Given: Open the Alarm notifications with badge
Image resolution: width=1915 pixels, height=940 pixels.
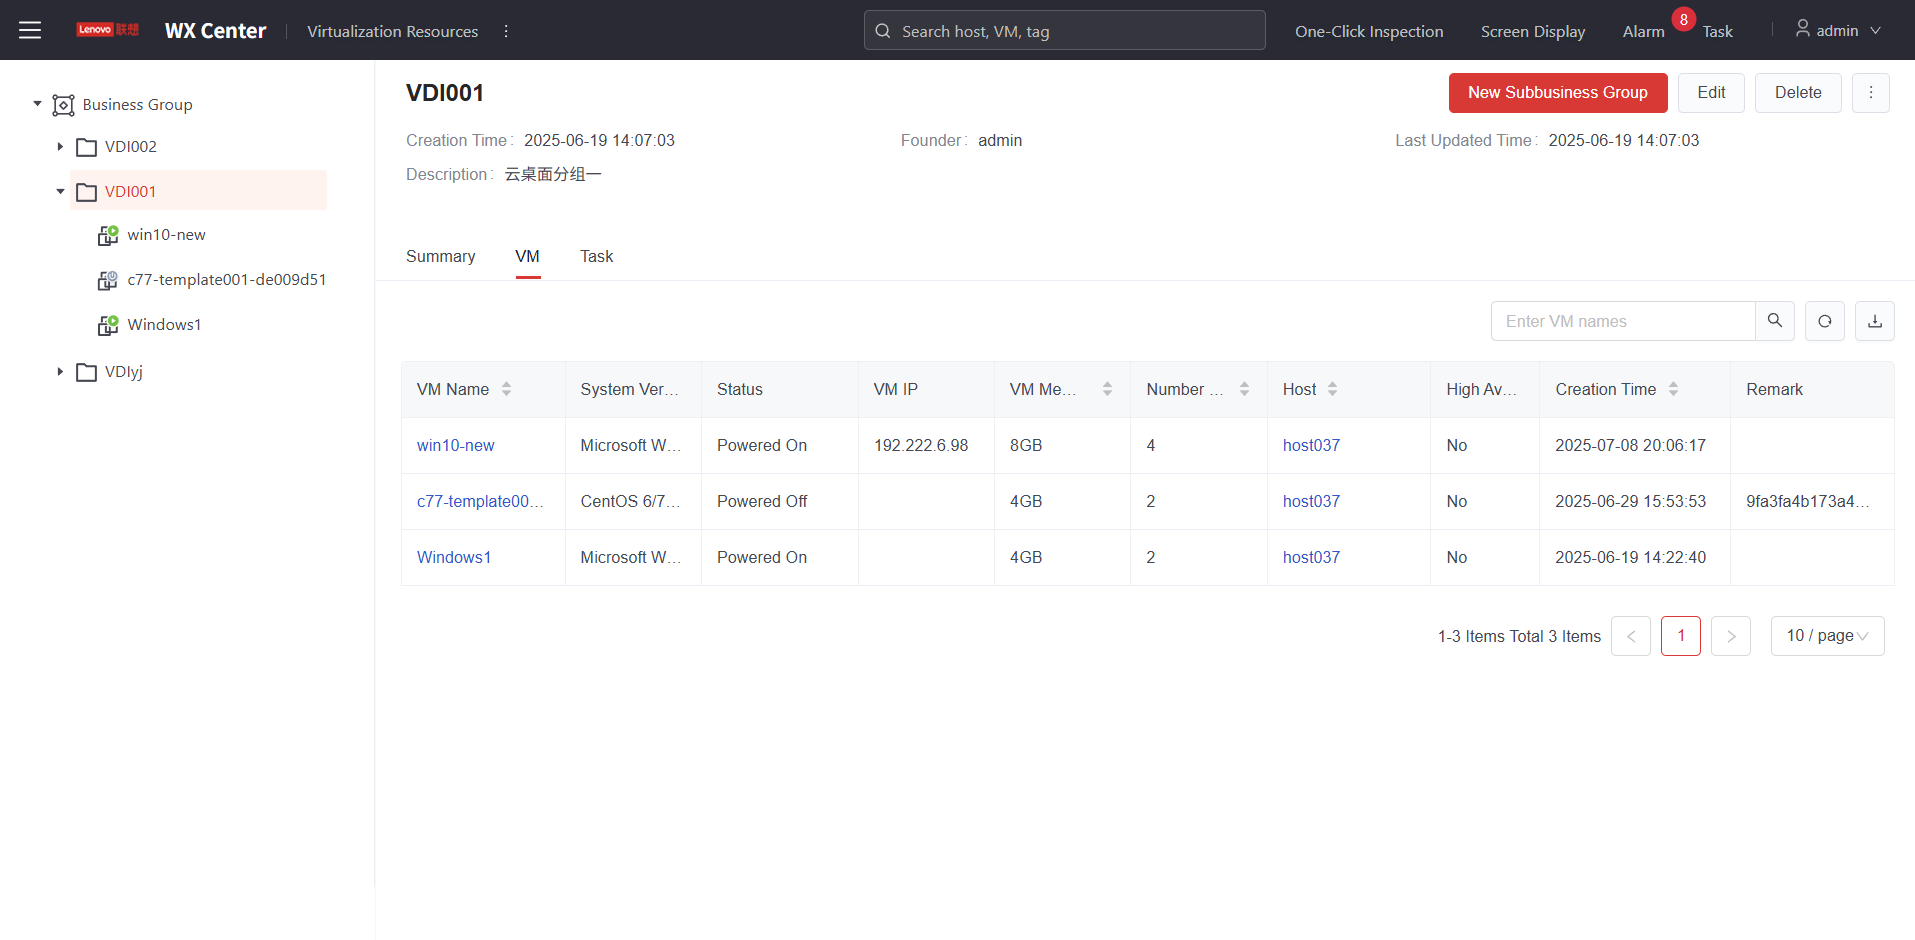Looking at the screenshot, I should [1643, 31].
